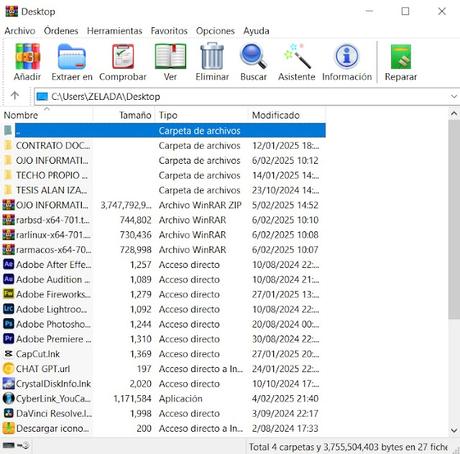Select the TESIS ALAN IZA folder row
460x454 pixels.
164,190
